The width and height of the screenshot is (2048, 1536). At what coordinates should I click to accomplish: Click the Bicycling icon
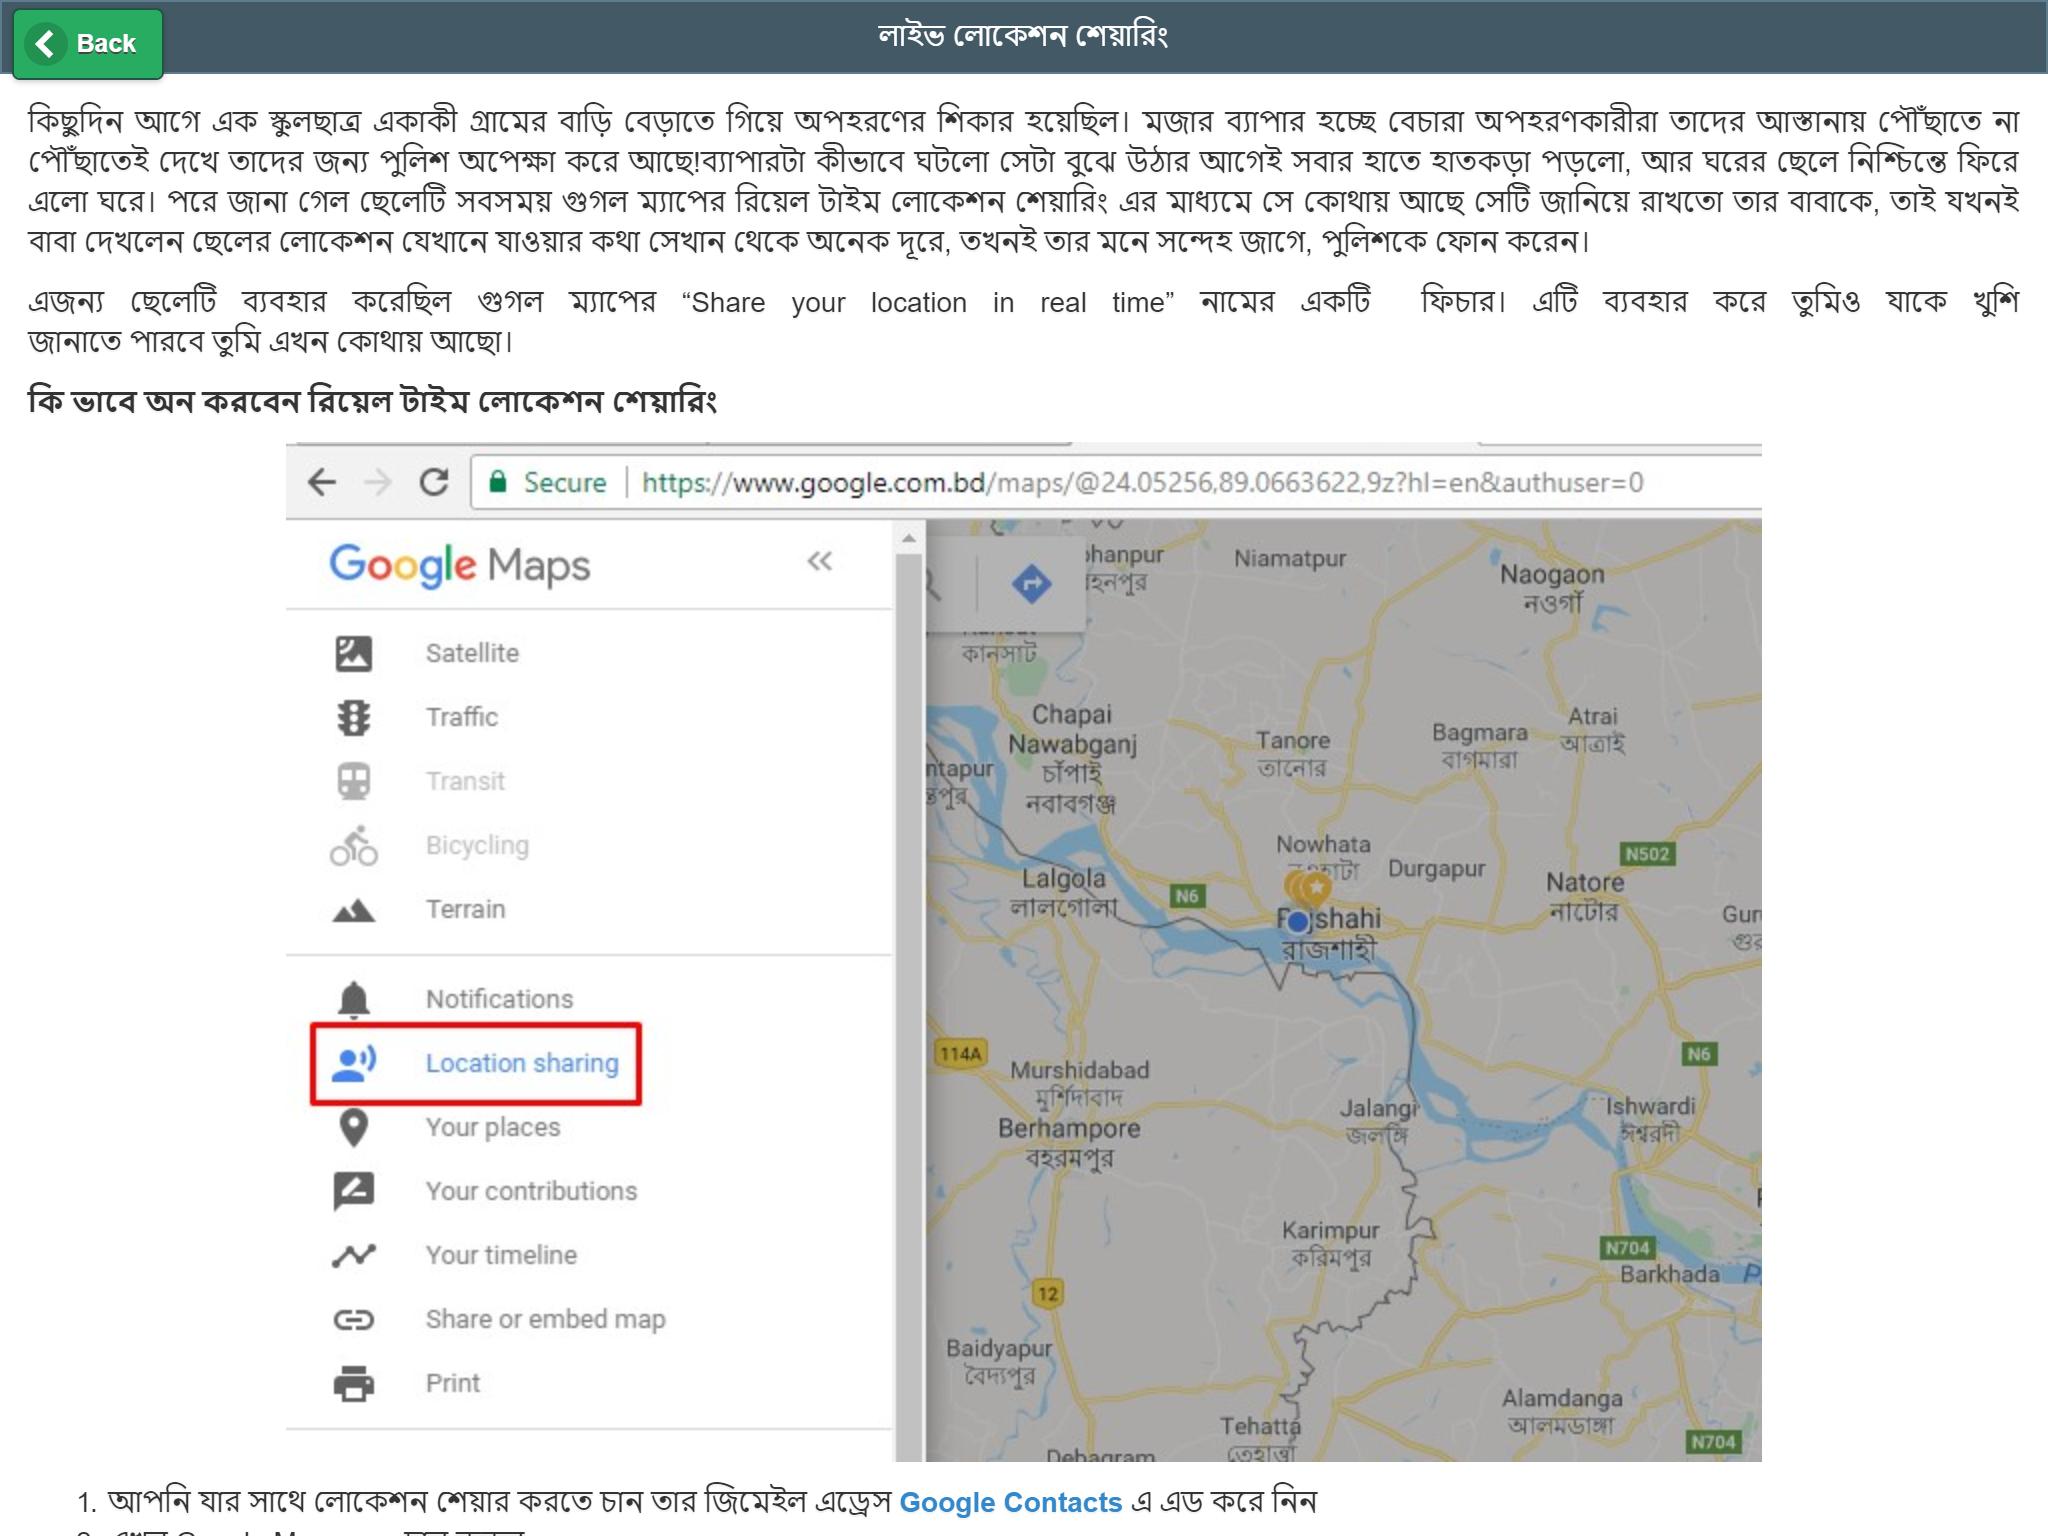[353, 845]
